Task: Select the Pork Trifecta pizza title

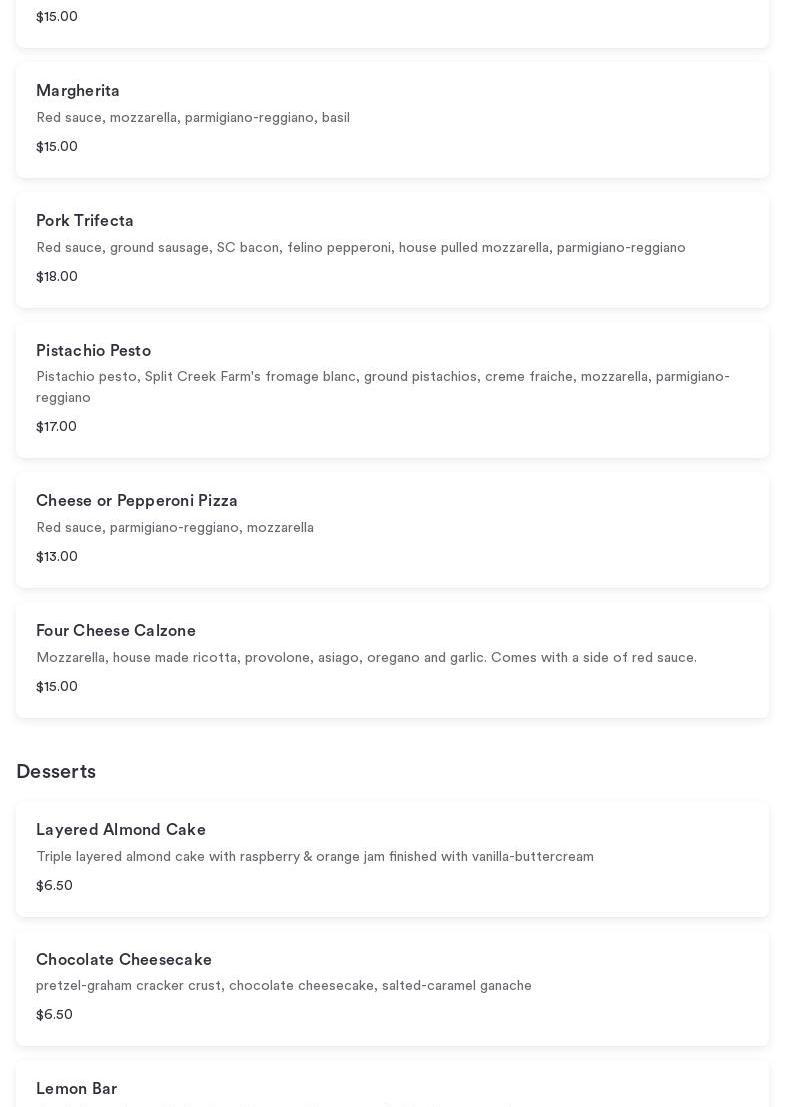Action: pos(85,221)
